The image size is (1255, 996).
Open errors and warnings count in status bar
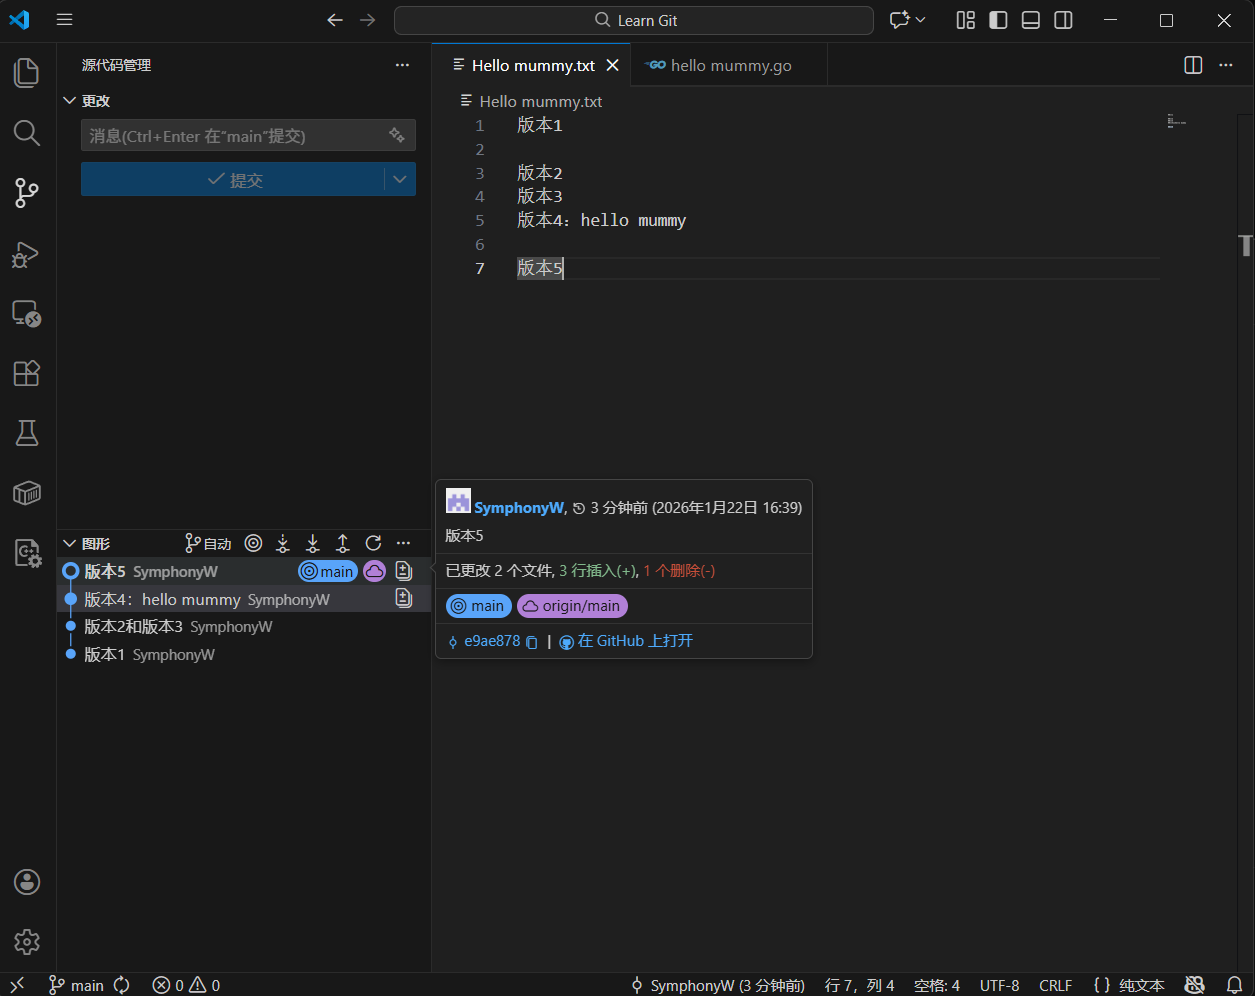[x=186, y=985]
